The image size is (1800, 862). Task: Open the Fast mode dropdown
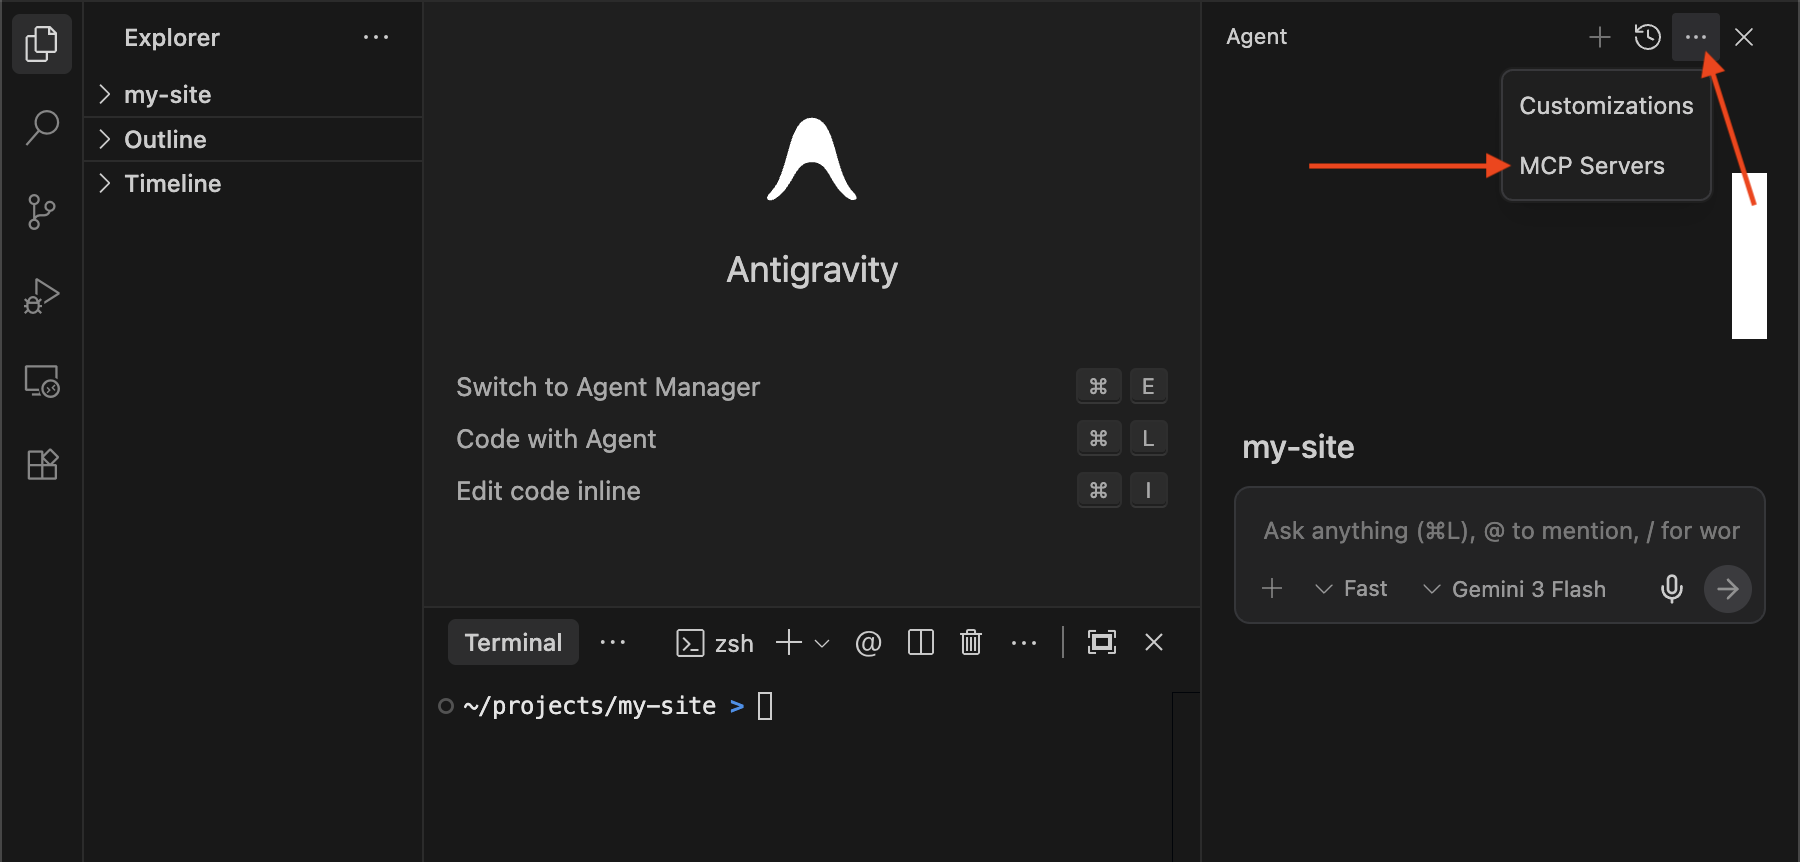[x=1351, y=589]
